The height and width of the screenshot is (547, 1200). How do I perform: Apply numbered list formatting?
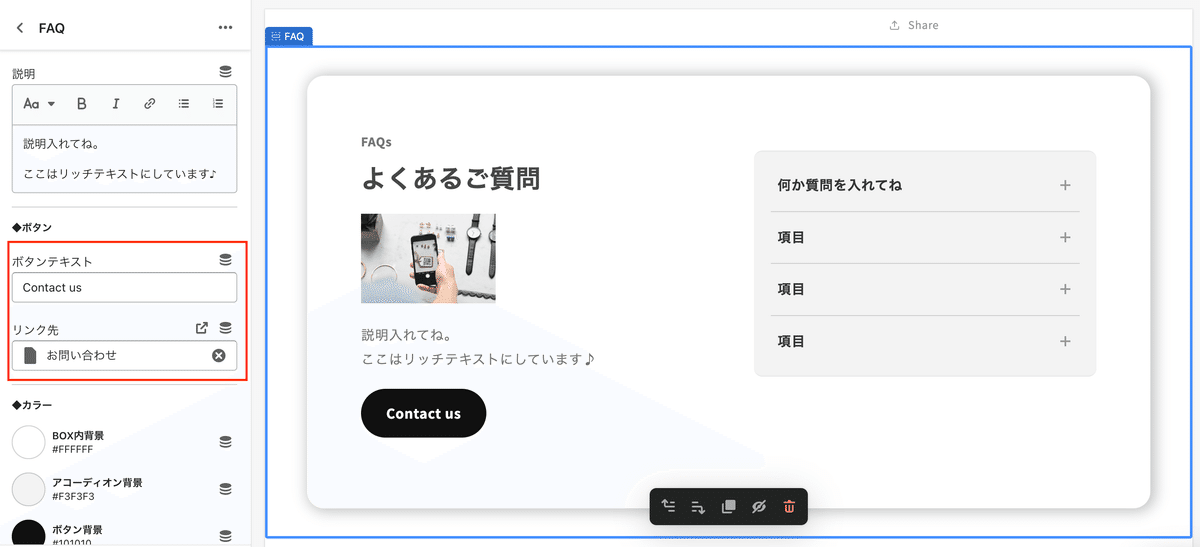point(218,104)
